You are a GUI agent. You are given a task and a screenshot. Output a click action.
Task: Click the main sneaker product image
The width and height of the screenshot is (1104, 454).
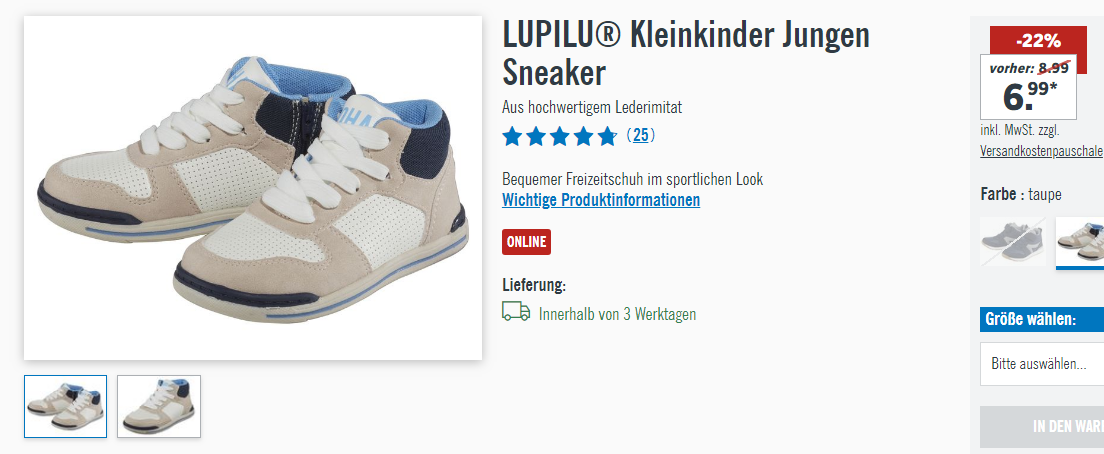click(x=253, y=188)
